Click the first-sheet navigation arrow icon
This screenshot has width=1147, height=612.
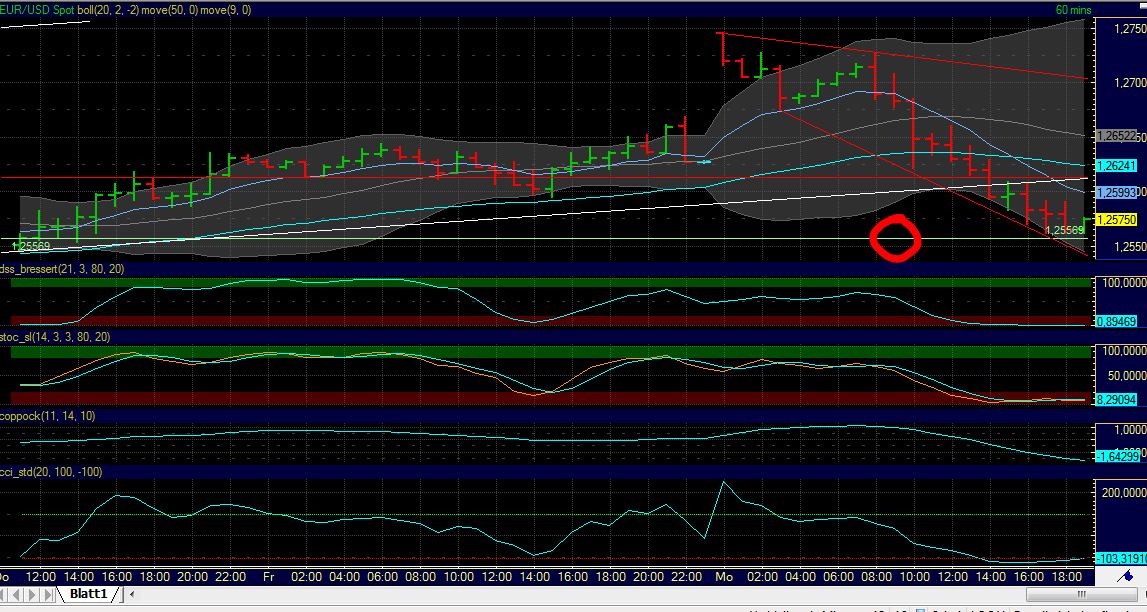point(4,594)
